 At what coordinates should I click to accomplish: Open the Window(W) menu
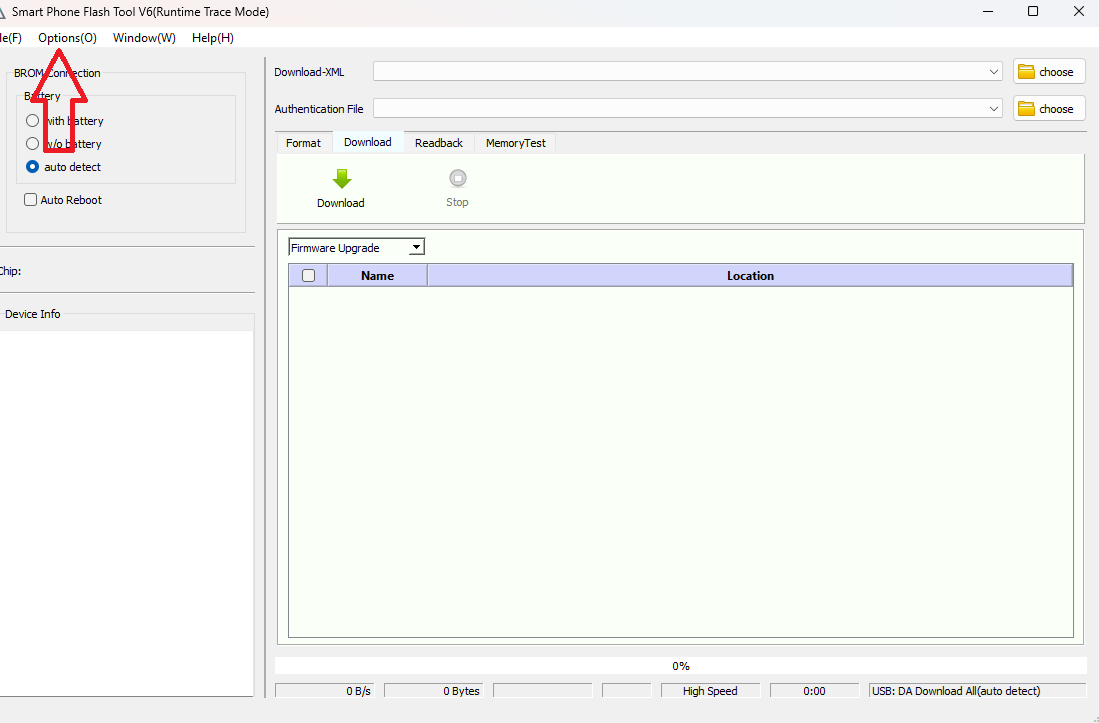click(x=144, y=38)
